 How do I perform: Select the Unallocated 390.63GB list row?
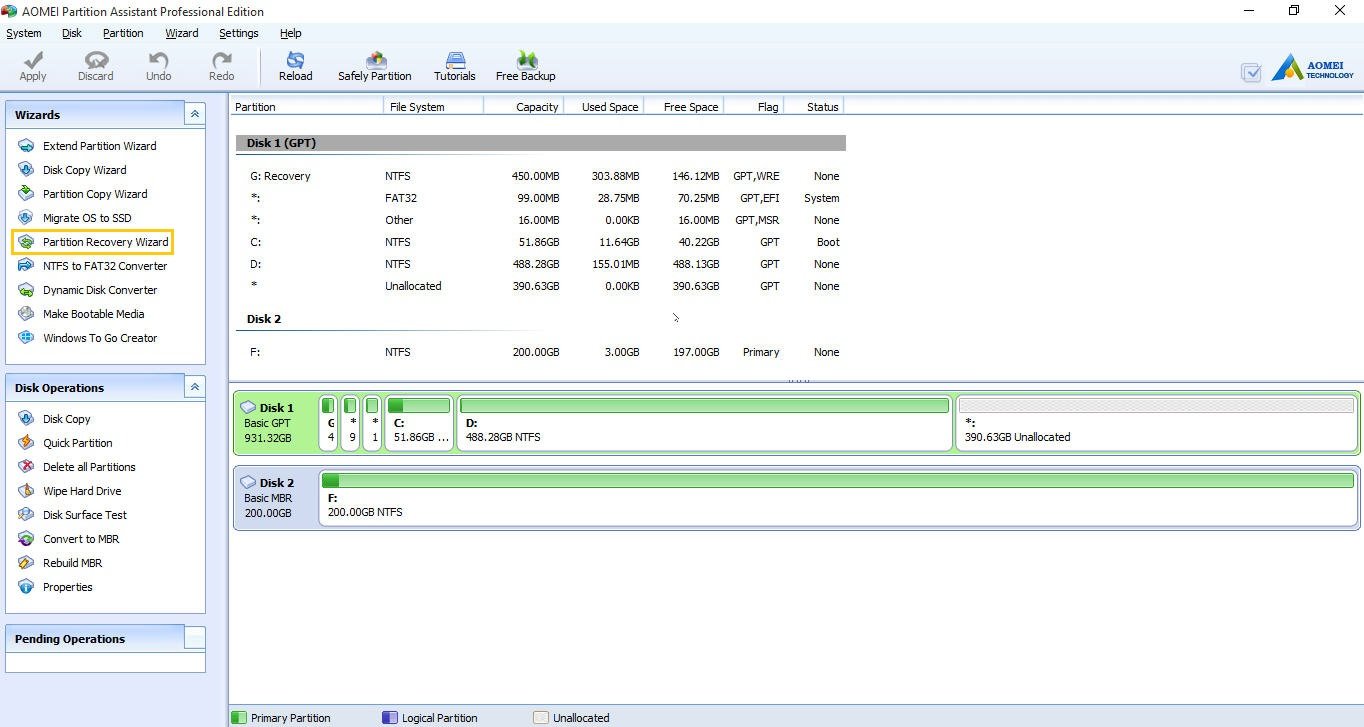(x=541, y=286)
